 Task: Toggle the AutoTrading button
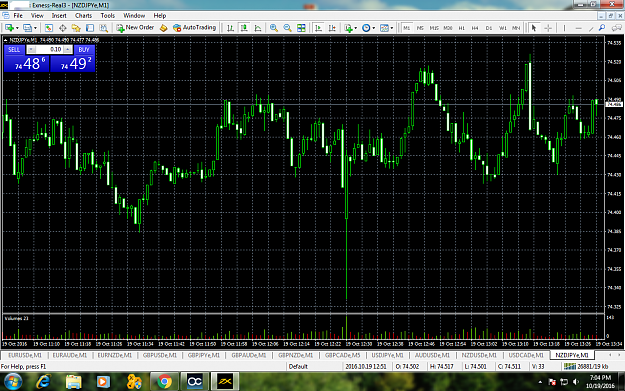tap(195, 28)
